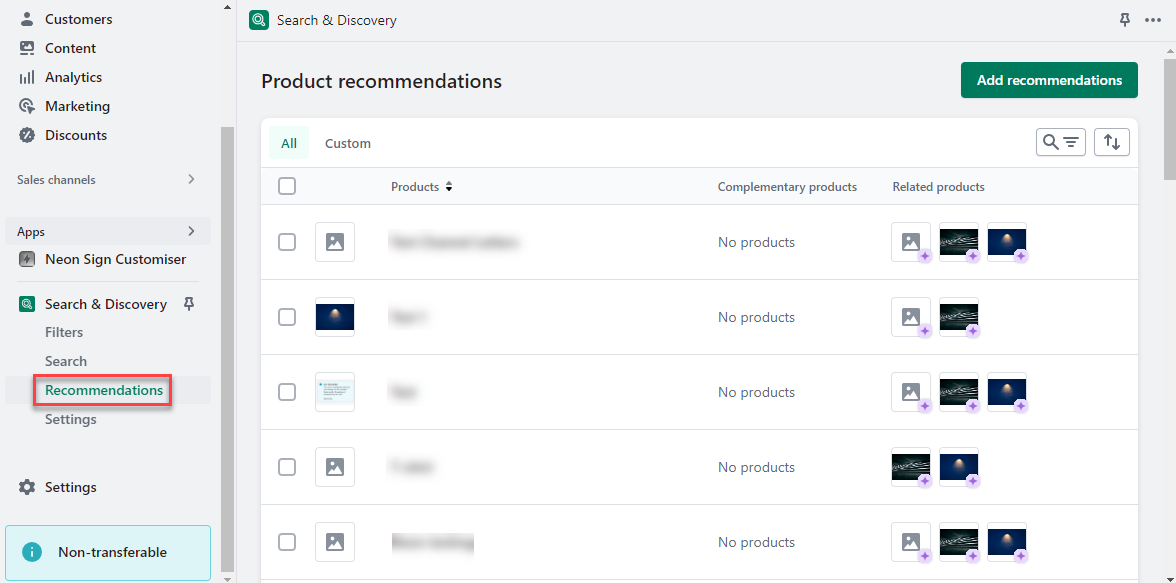Check the first product row checkbox

287,242
